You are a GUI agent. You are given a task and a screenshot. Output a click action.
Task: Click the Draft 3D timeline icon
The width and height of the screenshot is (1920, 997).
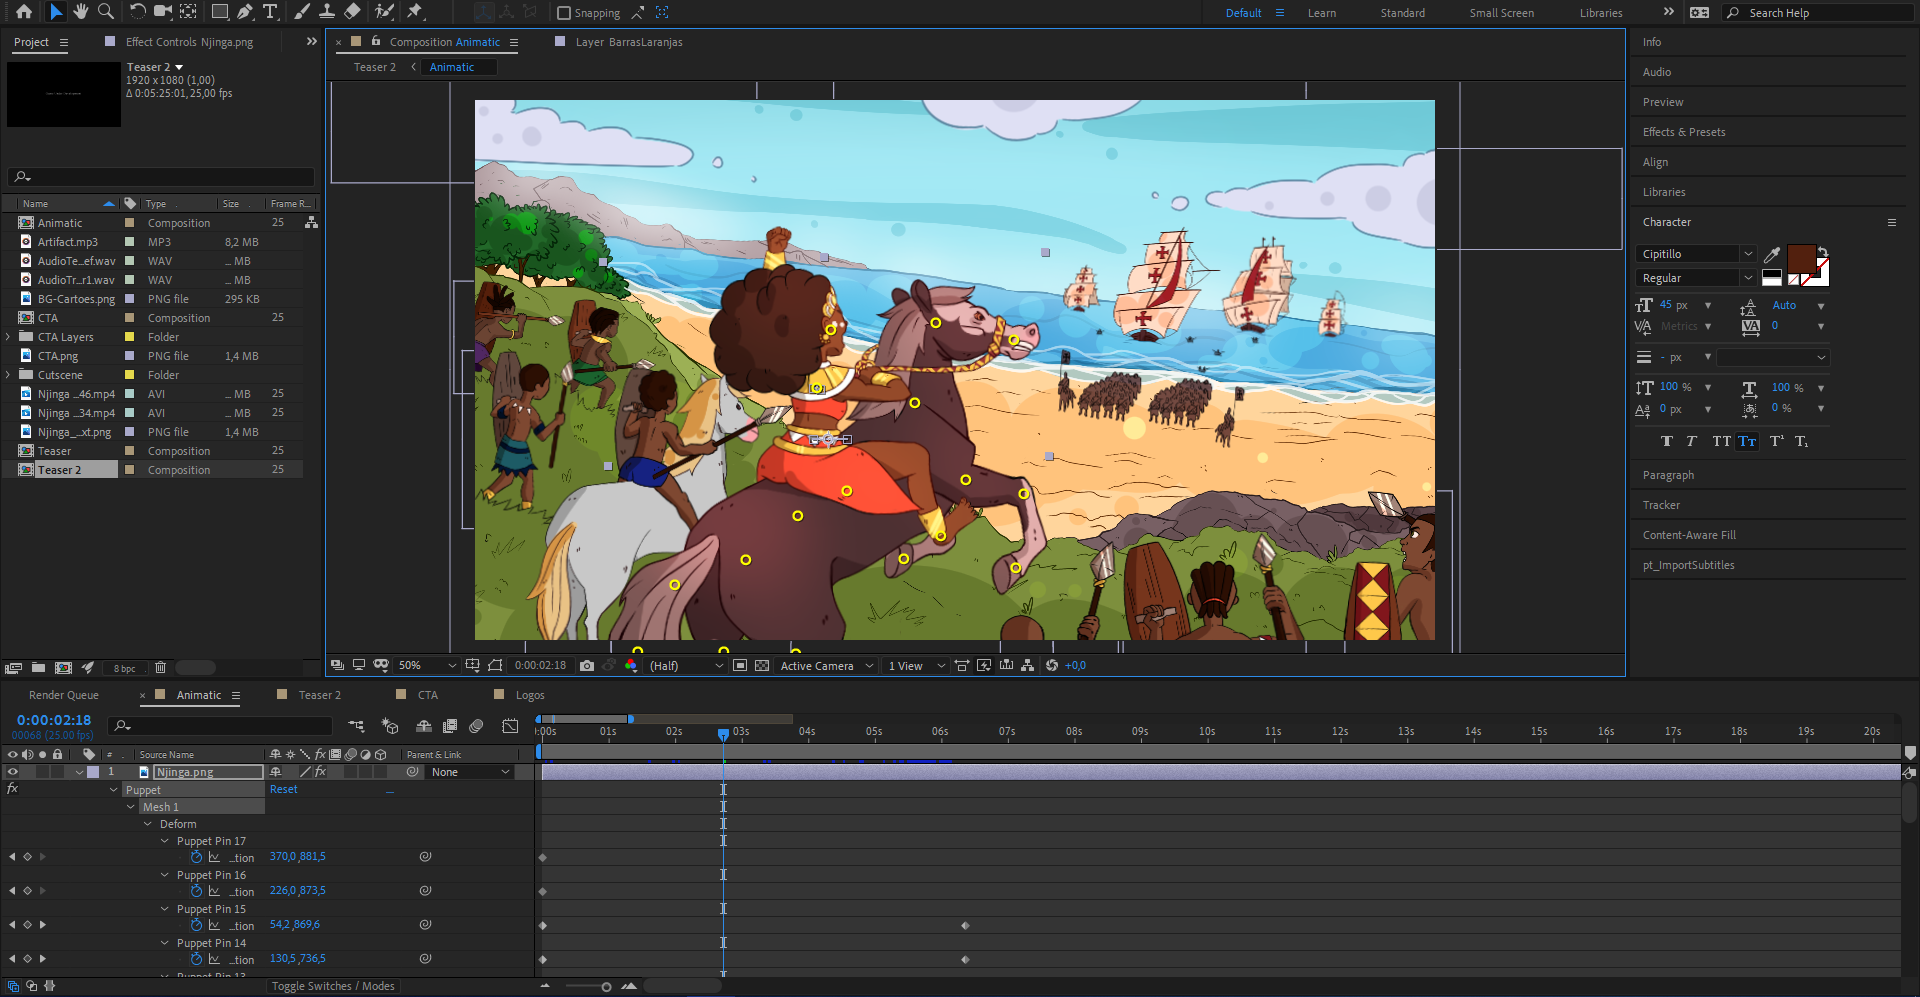[x=390, y=726]
